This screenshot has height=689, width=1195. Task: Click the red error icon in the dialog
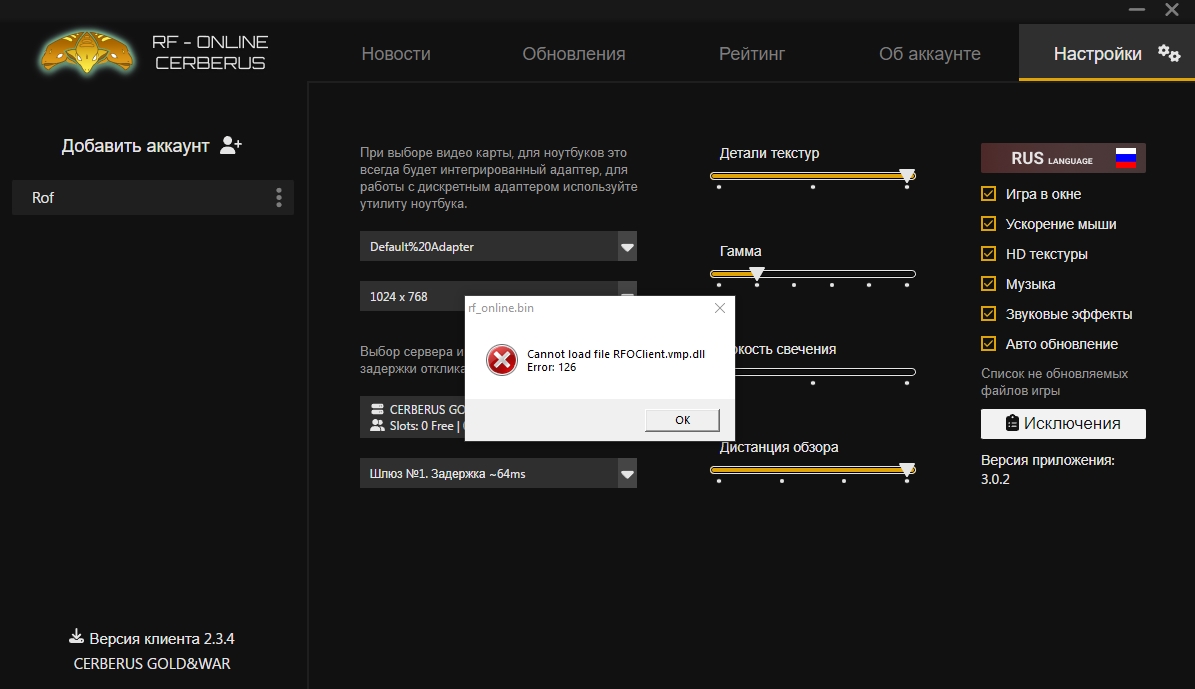pos(501,359)
